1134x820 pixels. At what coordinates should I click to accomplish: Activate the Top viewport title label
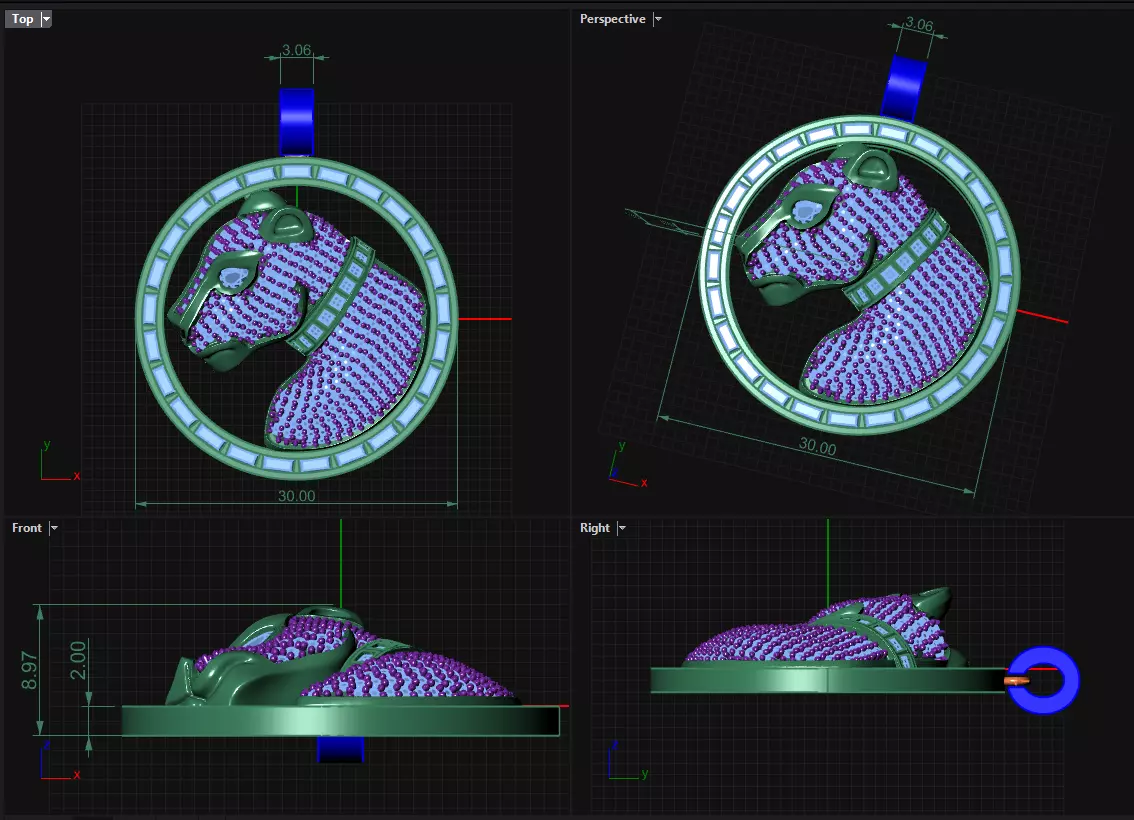pos(22,19)
